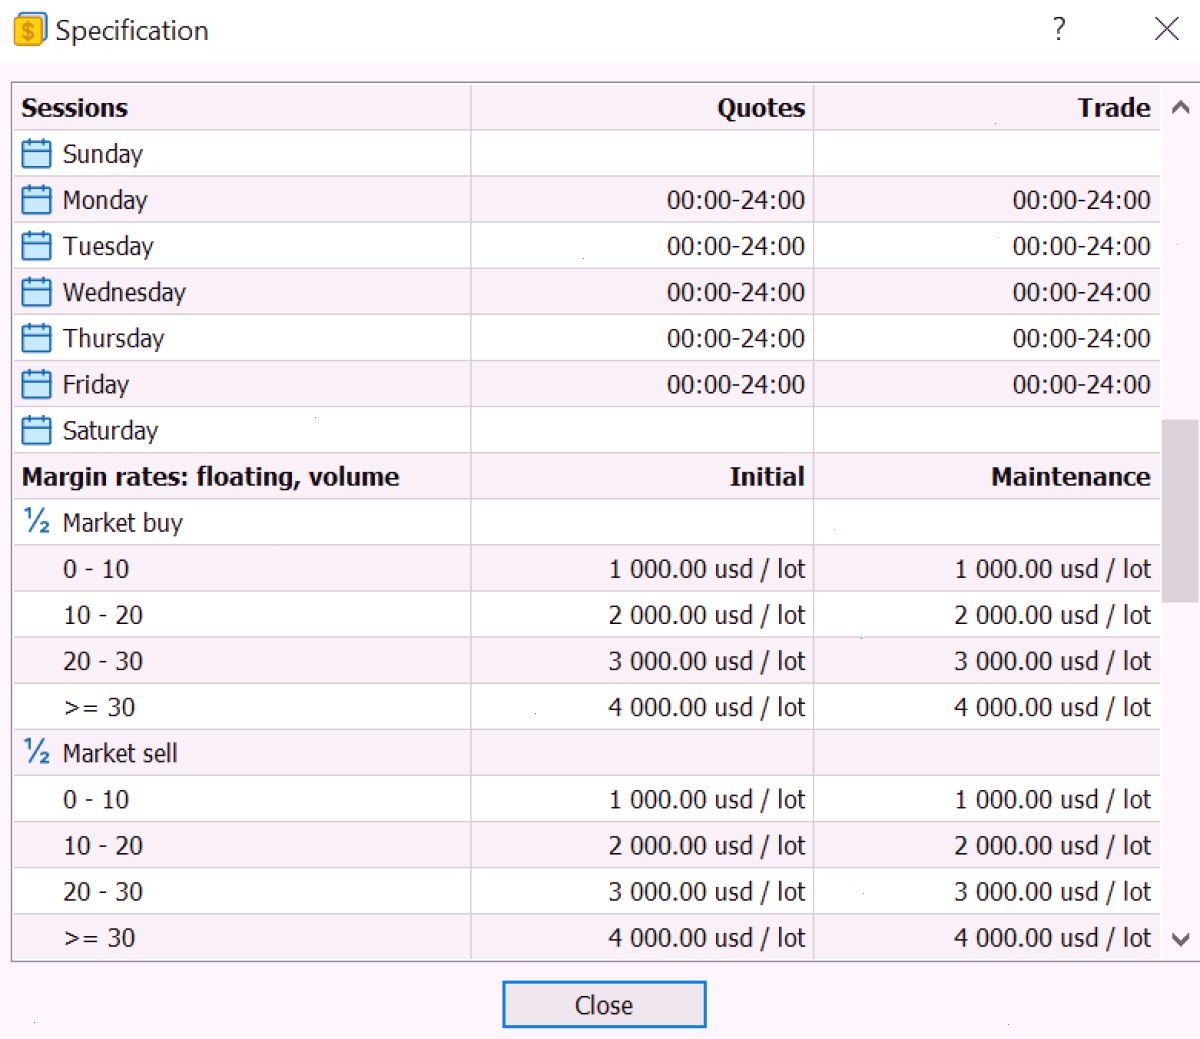Select the Market buy 10 - 20 row
This screenshot has width=1200, height=1039.
587,615
